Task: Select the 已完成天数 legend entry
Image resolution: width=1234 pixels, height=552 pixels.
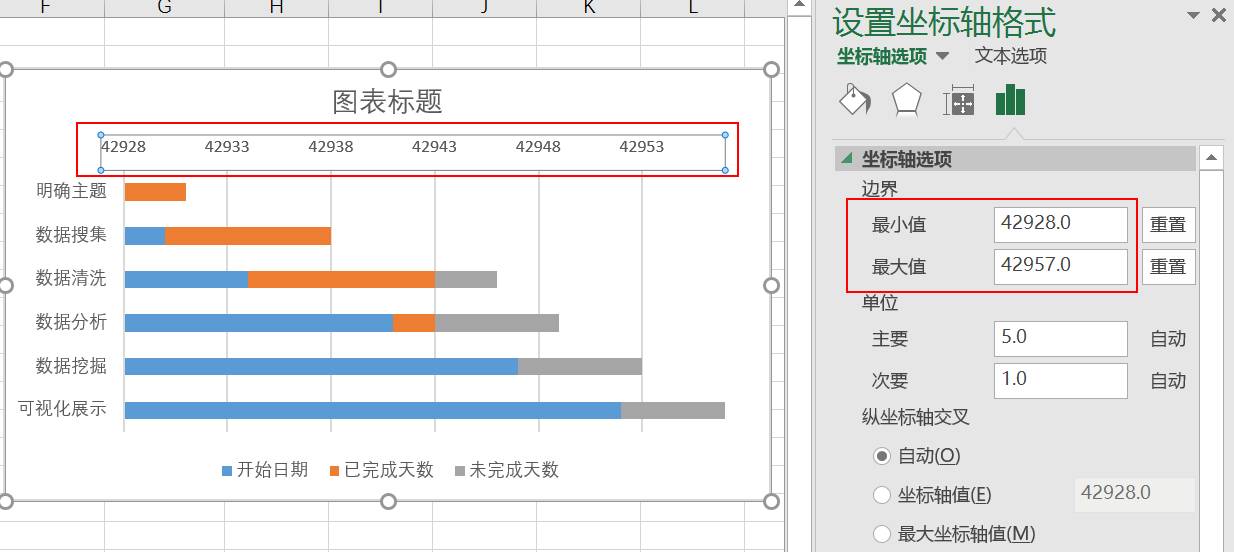Action: 382,470
